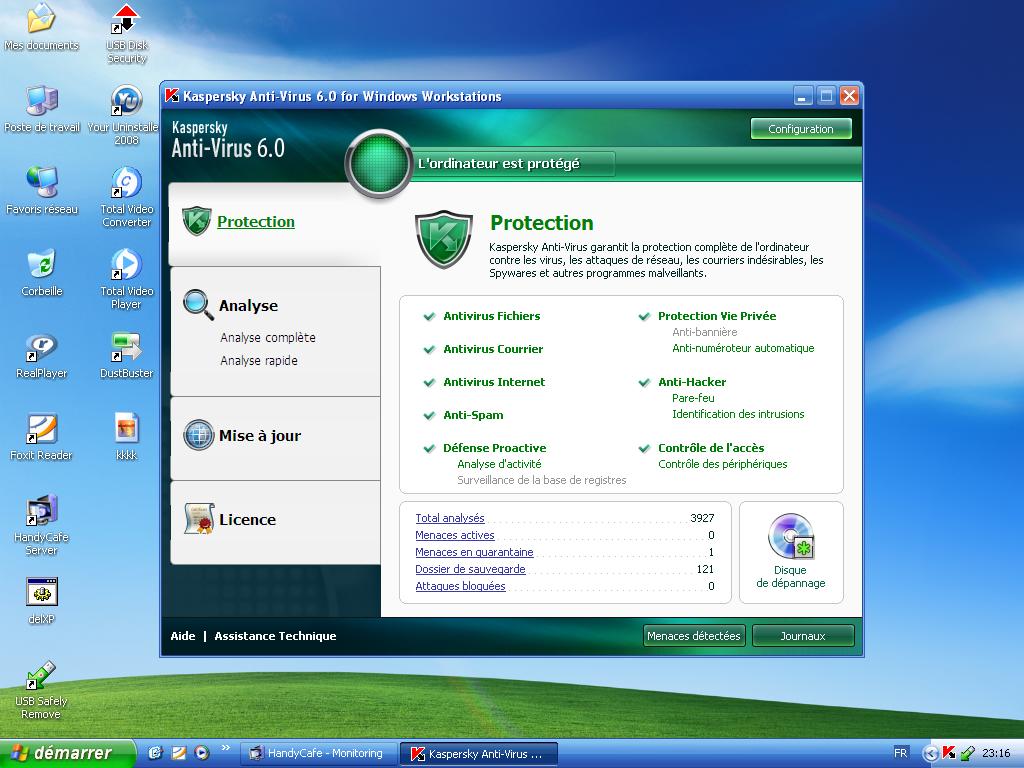Click the Licence certificate icon
Screen dimensions: 1024x768
coord(199,519)
